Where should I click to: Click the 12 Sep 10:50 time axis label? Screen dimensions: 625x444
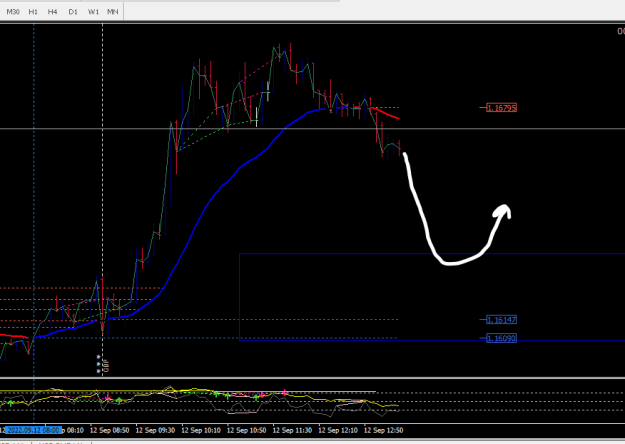(246, 430)
